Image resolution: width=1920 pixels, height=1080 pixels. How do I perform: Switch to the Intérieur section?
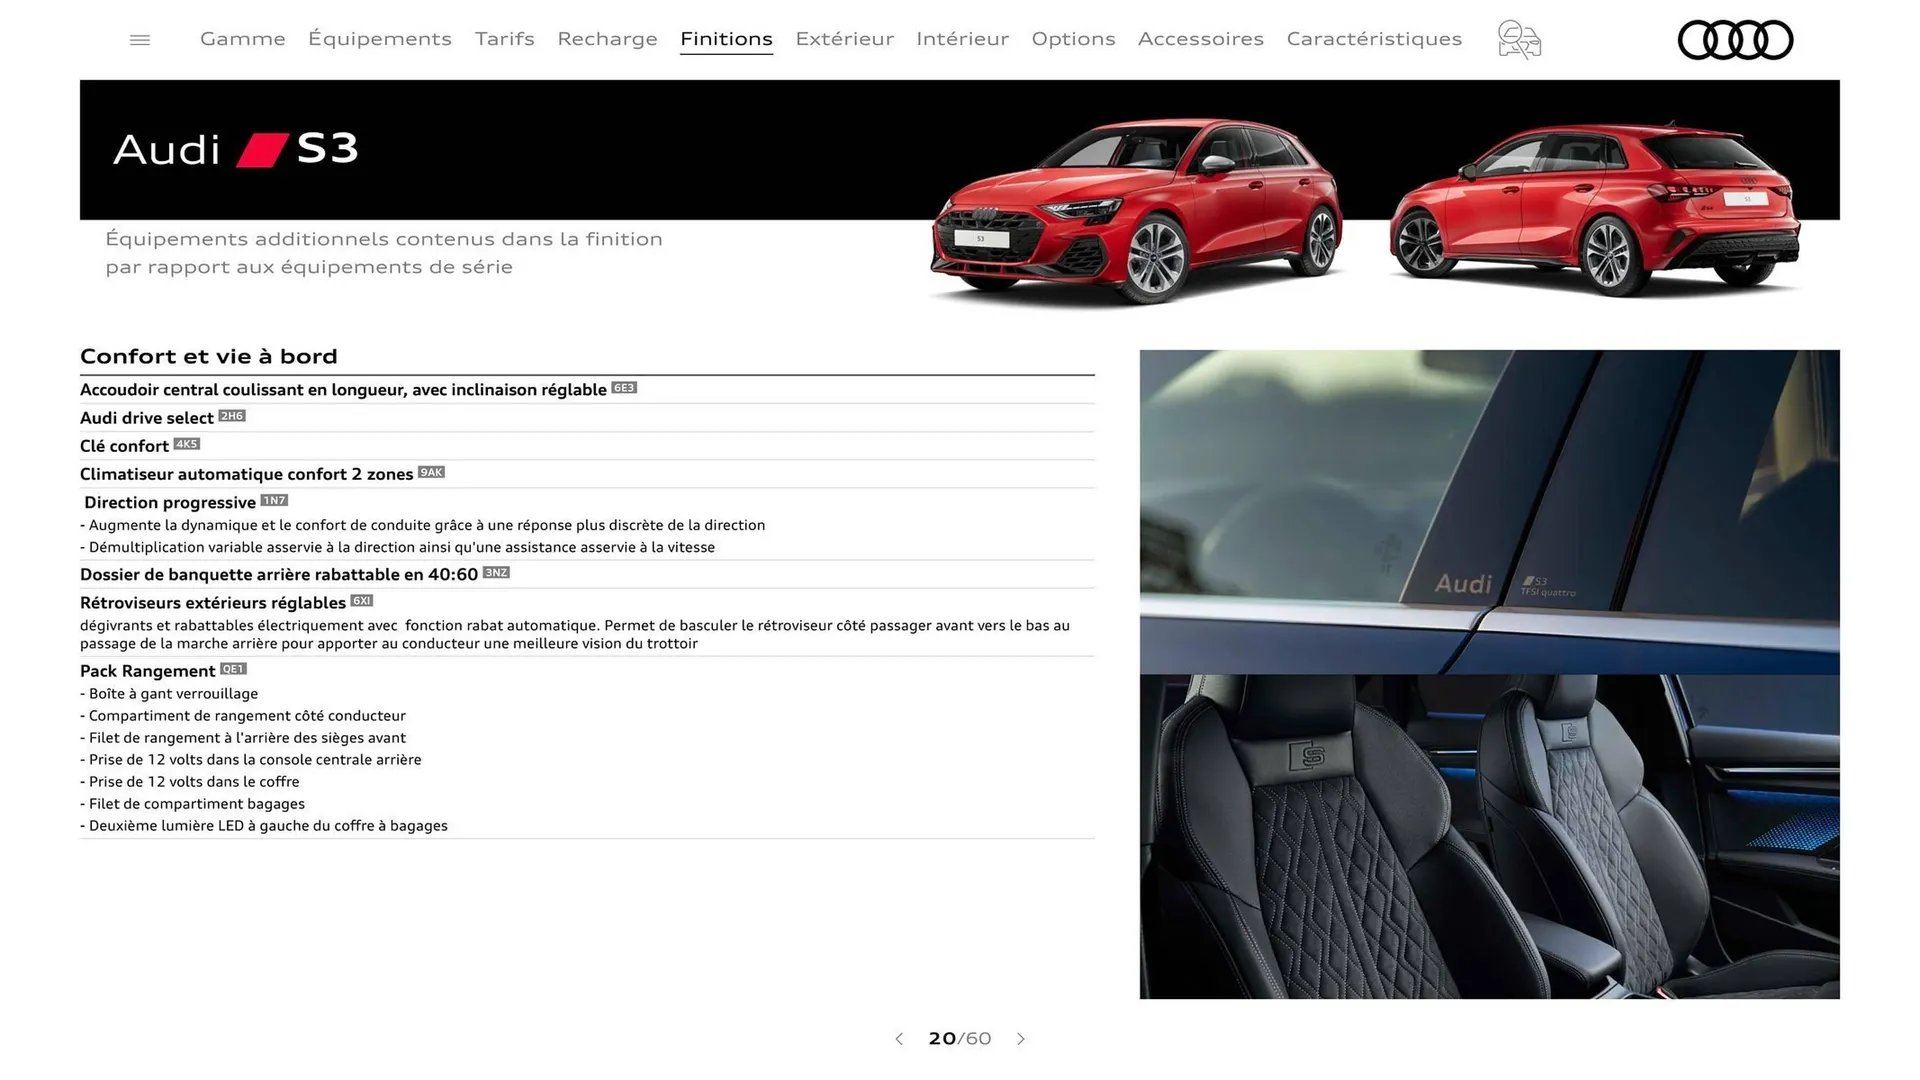click(962, 39)
